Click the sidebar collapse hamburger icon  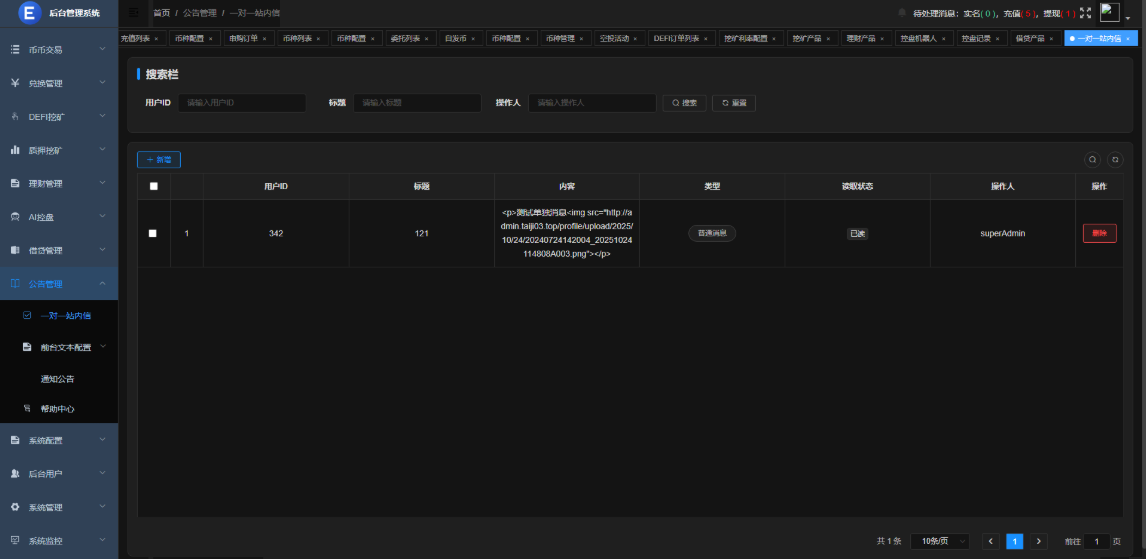point(133,12)
